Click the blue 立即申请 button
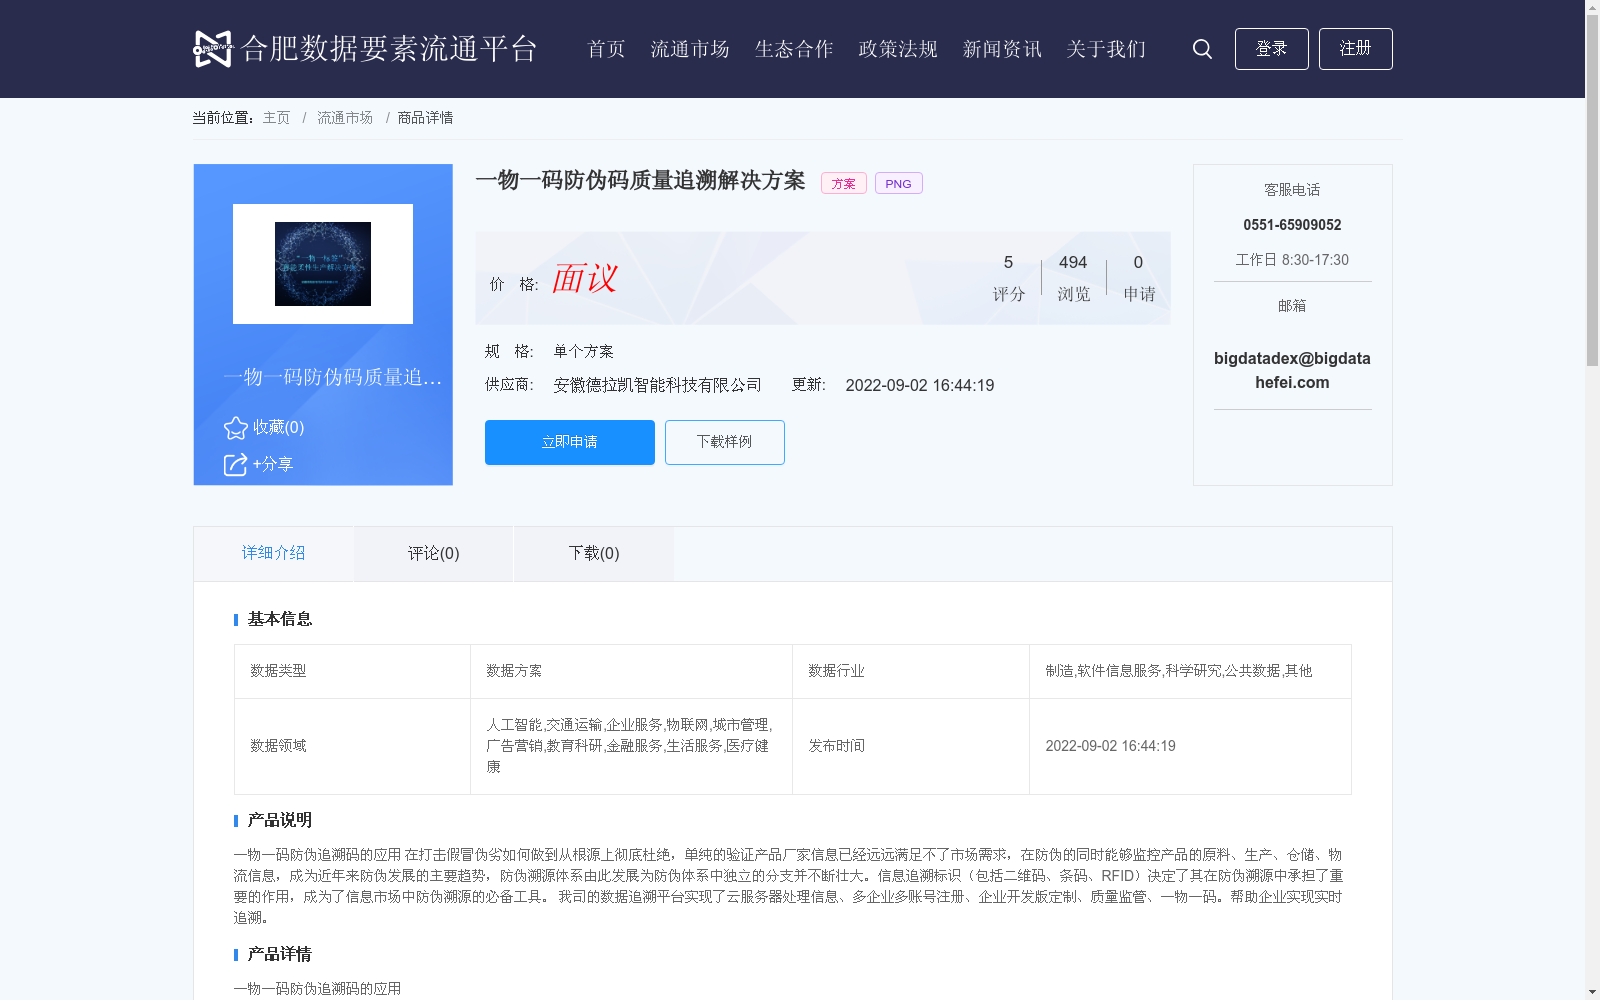Screen dimensions: 1600x1000 570,442
